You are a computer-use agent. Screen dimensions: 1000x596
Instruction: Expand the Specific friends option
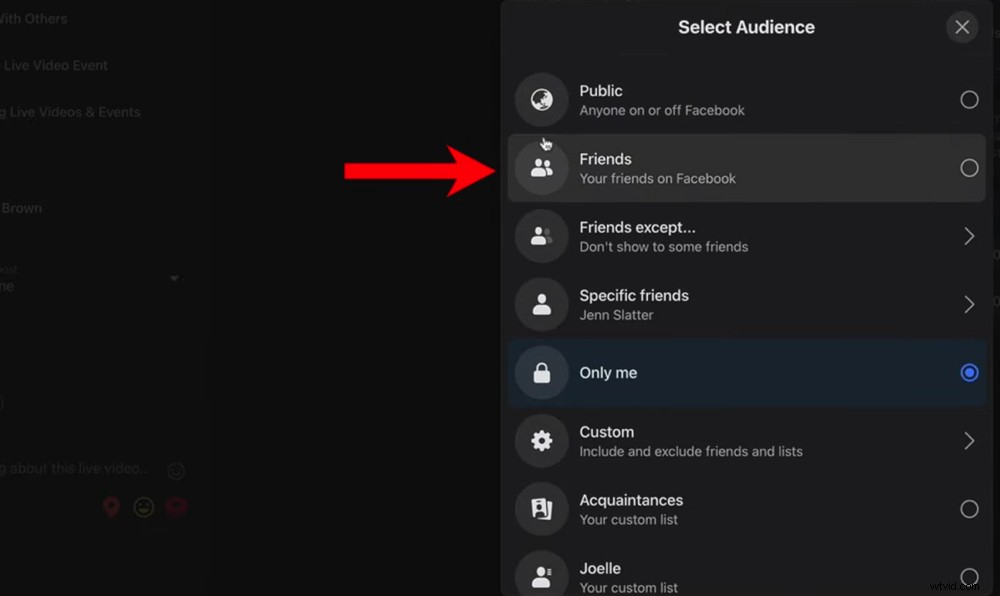click(968, 304)
